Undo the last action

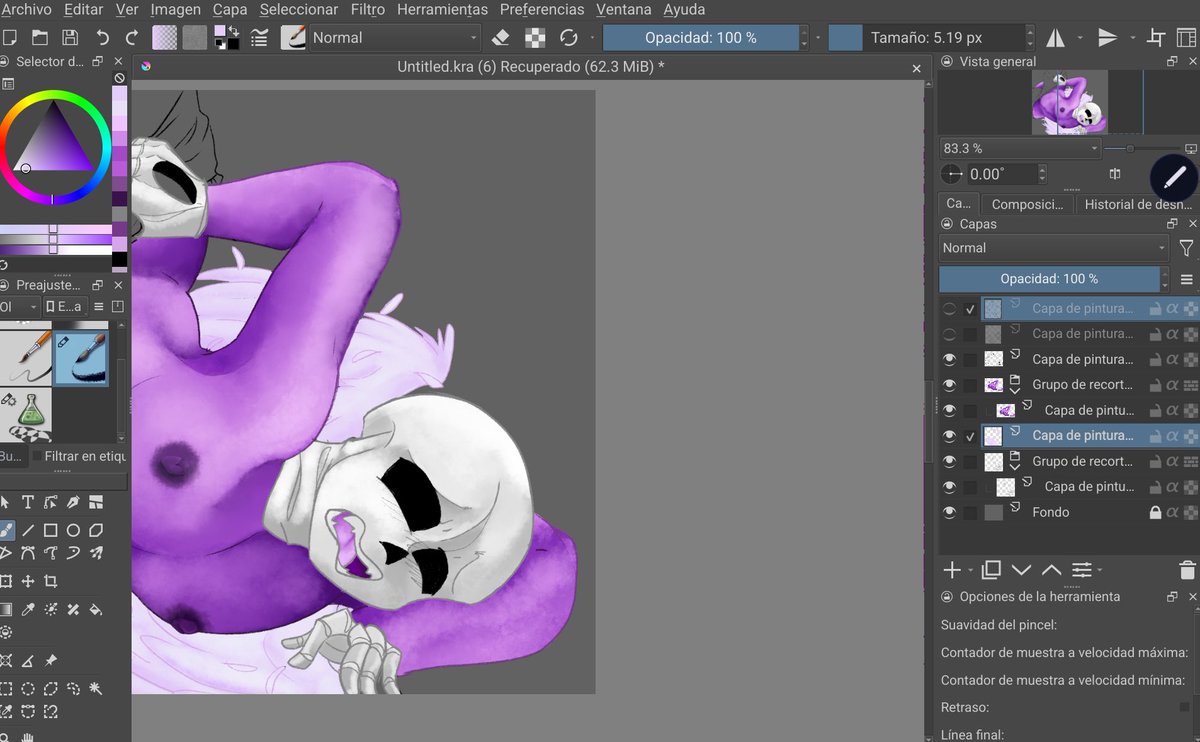pos(102,38)
